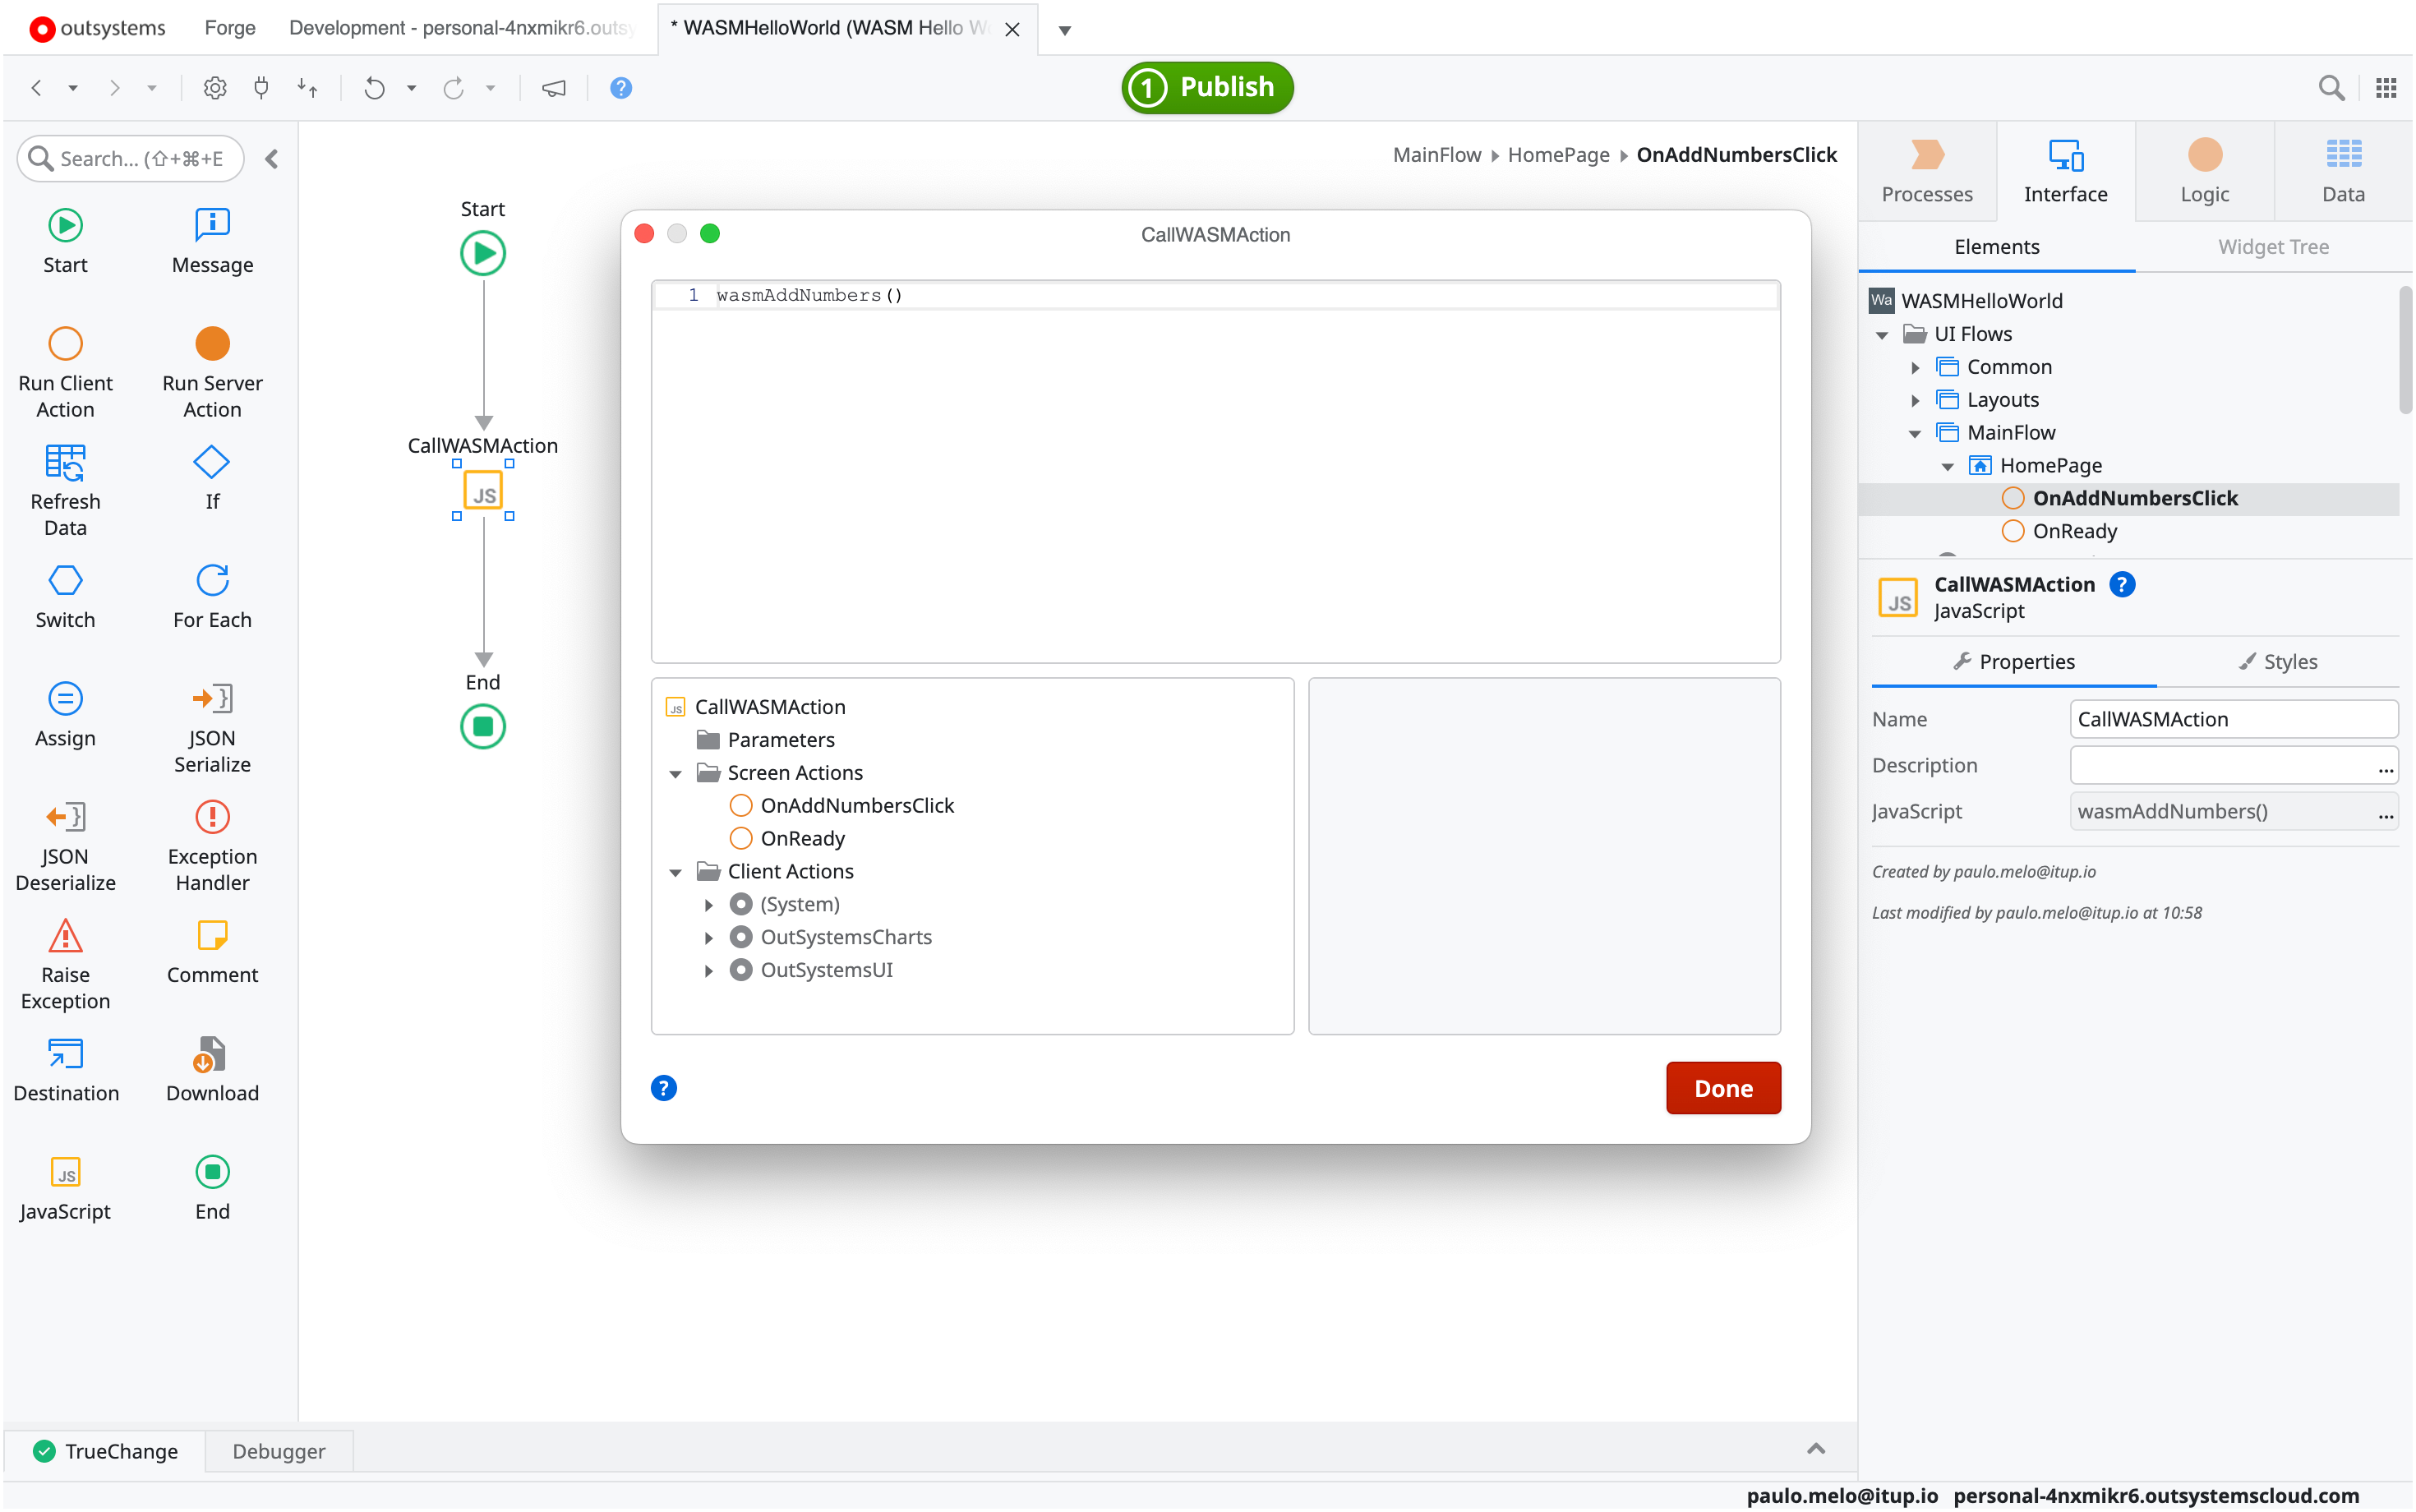
Task: Close the WASMHelloWorld module tab
Action: pyautogui.click(x=1012, y=29)
